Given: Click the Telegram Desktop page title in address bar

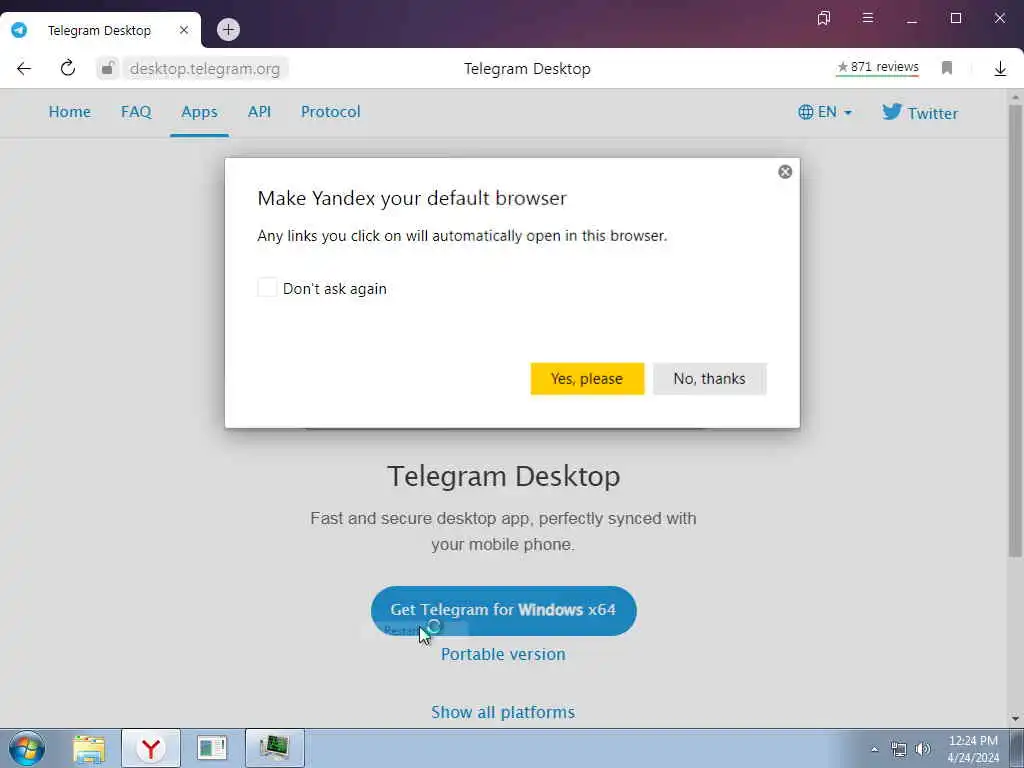Looking at the screenshot, I should click(x=527, y=69).
